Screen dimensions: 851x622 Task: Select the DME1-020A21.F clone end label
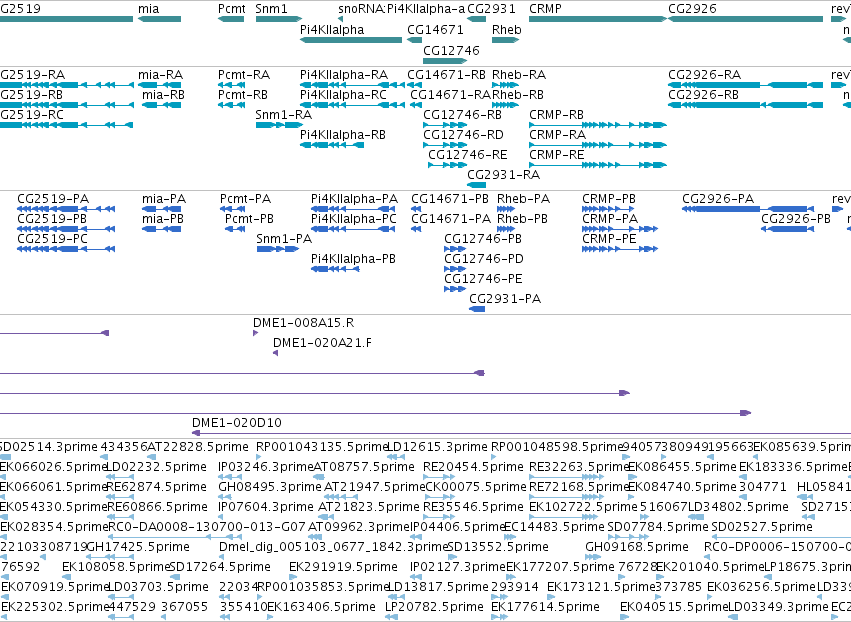click(322, 343)
